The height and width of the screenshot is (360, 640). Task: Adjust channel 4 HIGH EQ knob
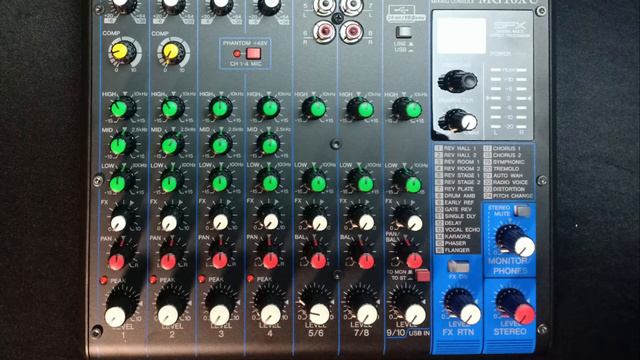(269, 109)
